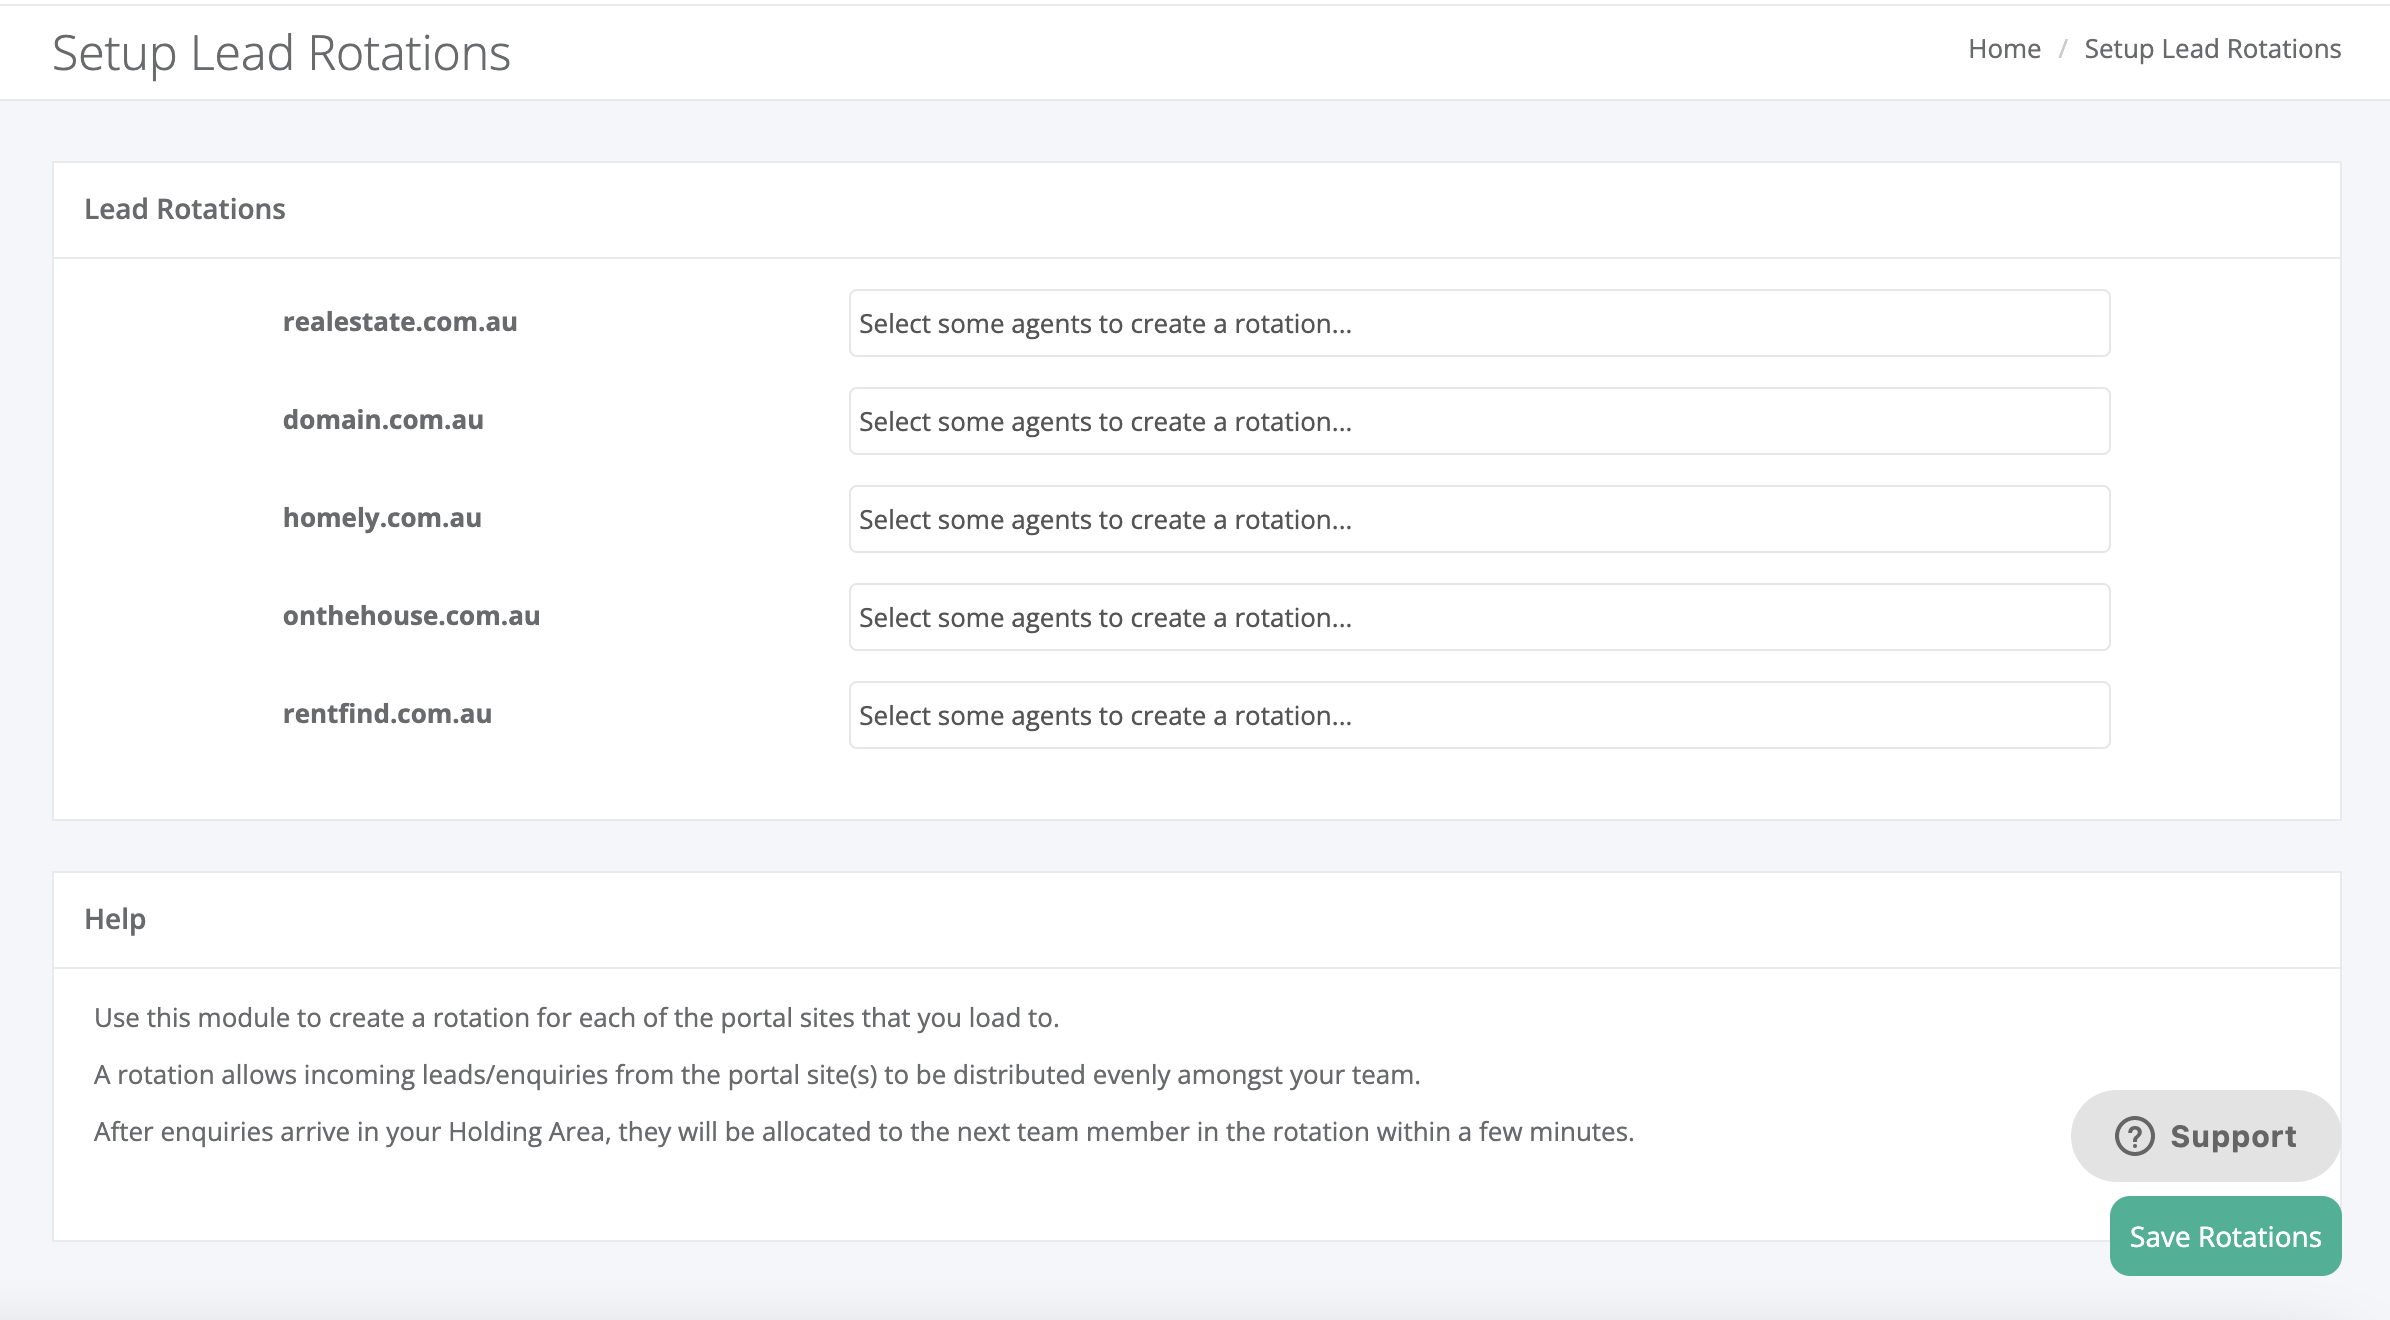The image size is (2390, 1320).
Task: Open the homely.com.au agents selector
Action: pyautogui.click(x=1478, y=519)
